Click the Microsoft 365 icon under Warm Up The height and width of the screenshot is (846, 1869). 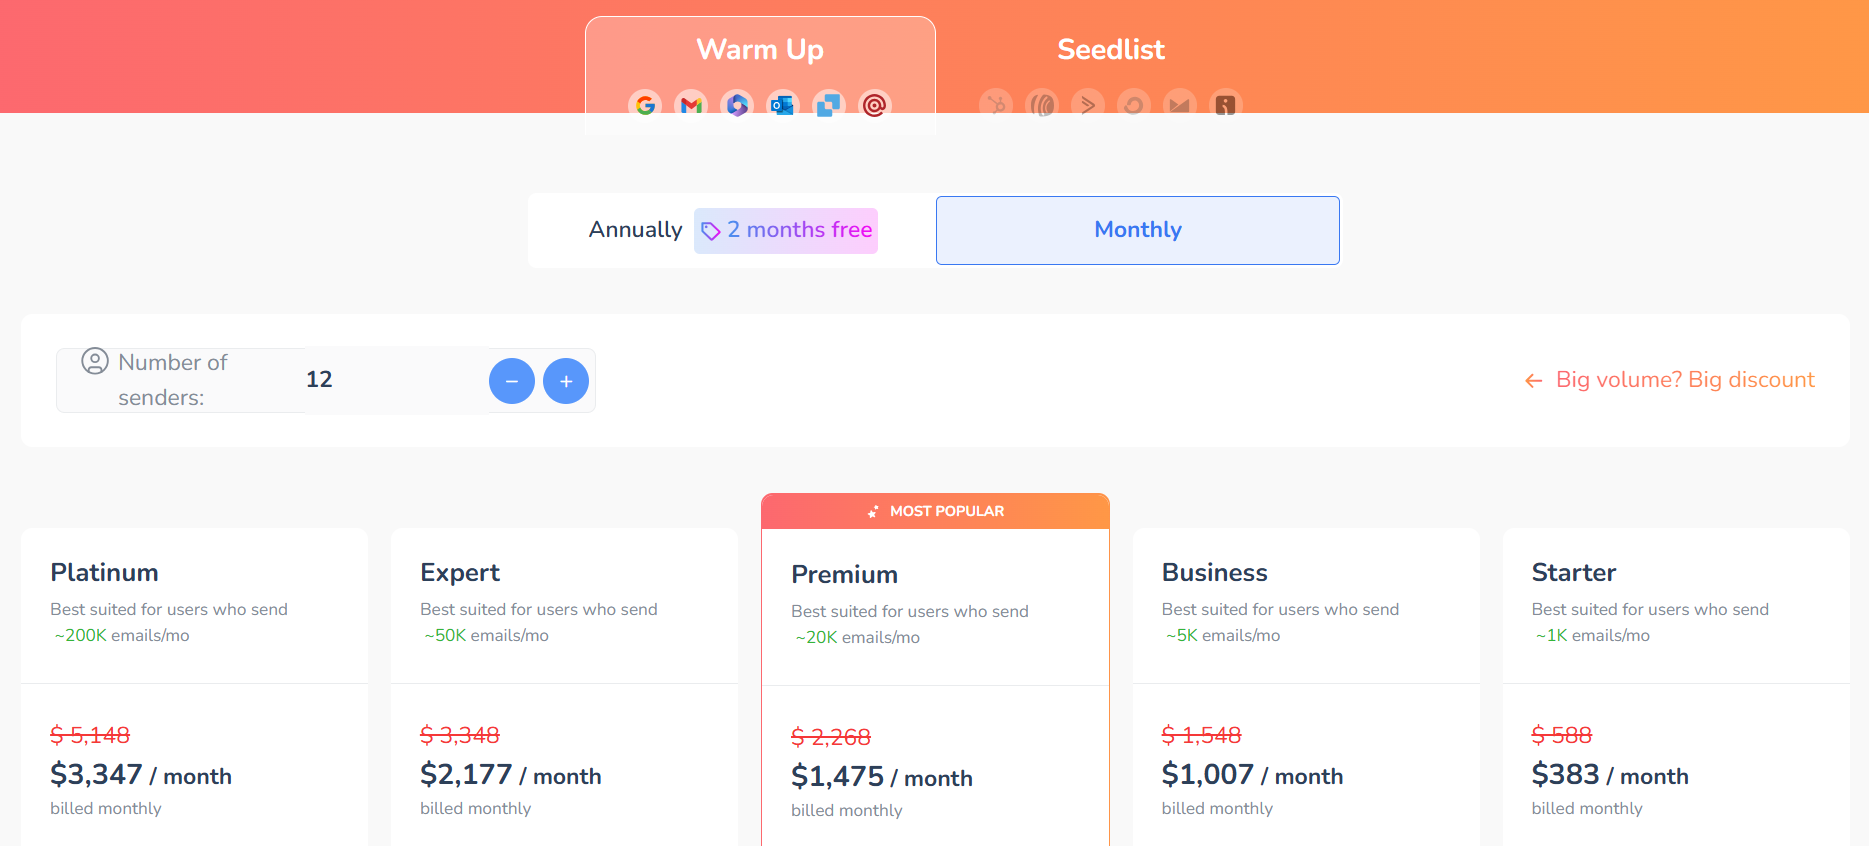[737, 105]
